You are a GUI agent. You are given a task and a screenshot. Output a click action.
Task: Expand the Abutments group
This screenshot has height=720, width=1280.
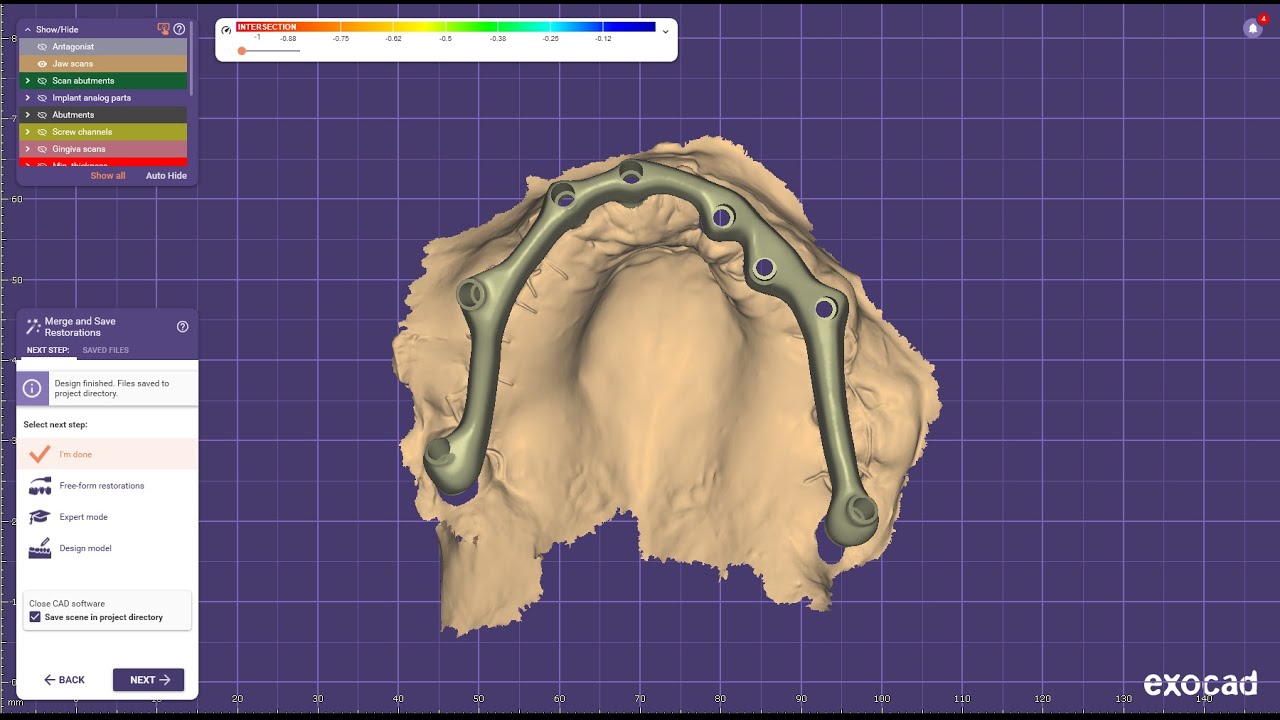pyautogui.click(x=28, y=115)
